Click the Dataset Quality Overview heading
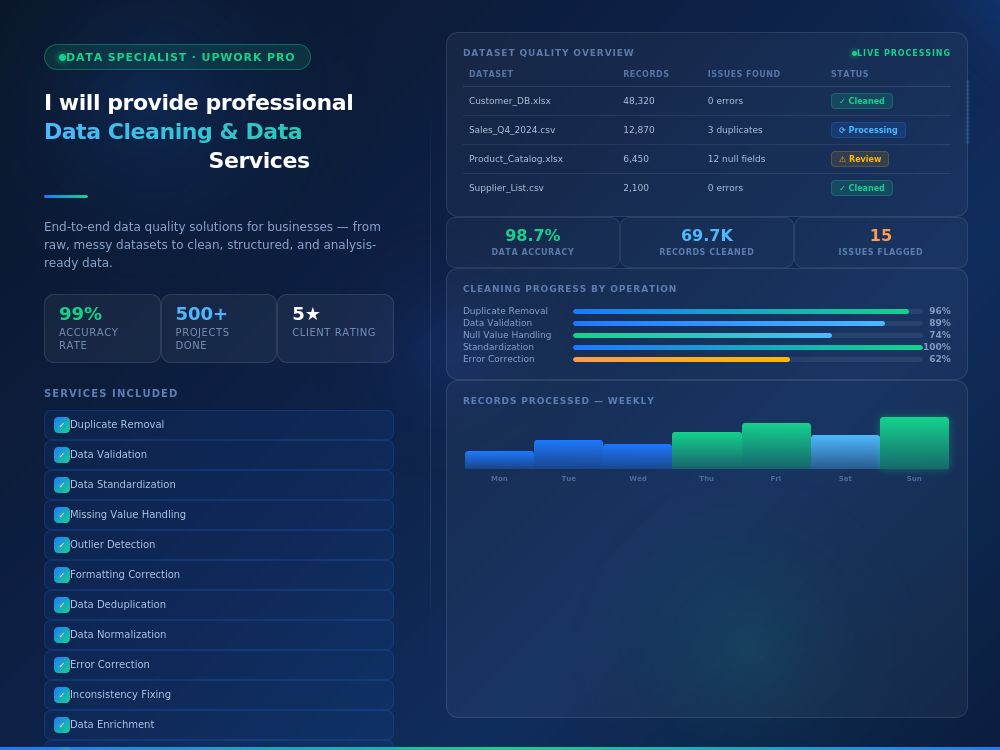Viewport: 1000px width, 750px height. [548, 53]
